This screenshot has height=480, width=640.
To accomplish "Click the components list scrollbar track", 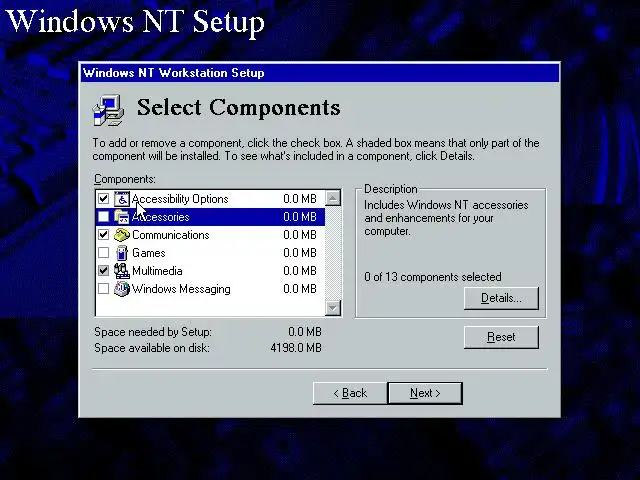I will [333, 253].
